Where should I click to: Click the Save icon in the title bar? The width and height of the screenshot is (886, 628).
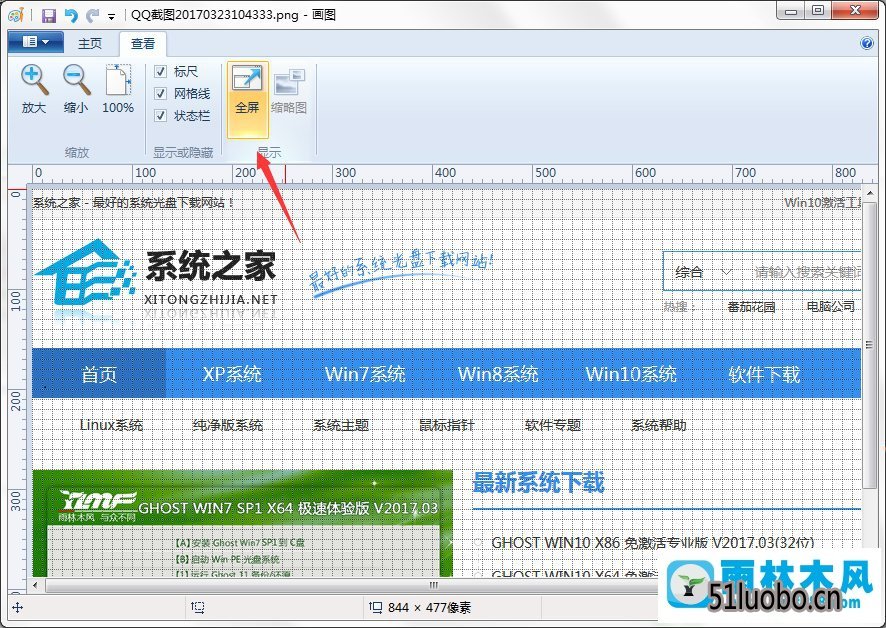click(49, 15)
